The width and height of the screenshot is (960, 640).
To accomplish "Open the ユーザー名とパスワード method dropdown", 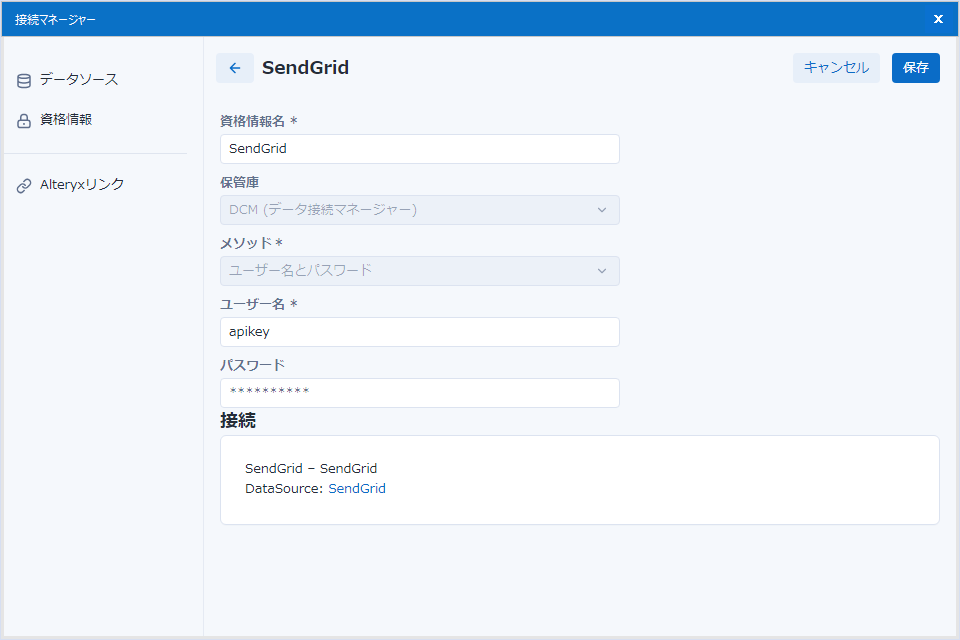I will tap(419, 271).
